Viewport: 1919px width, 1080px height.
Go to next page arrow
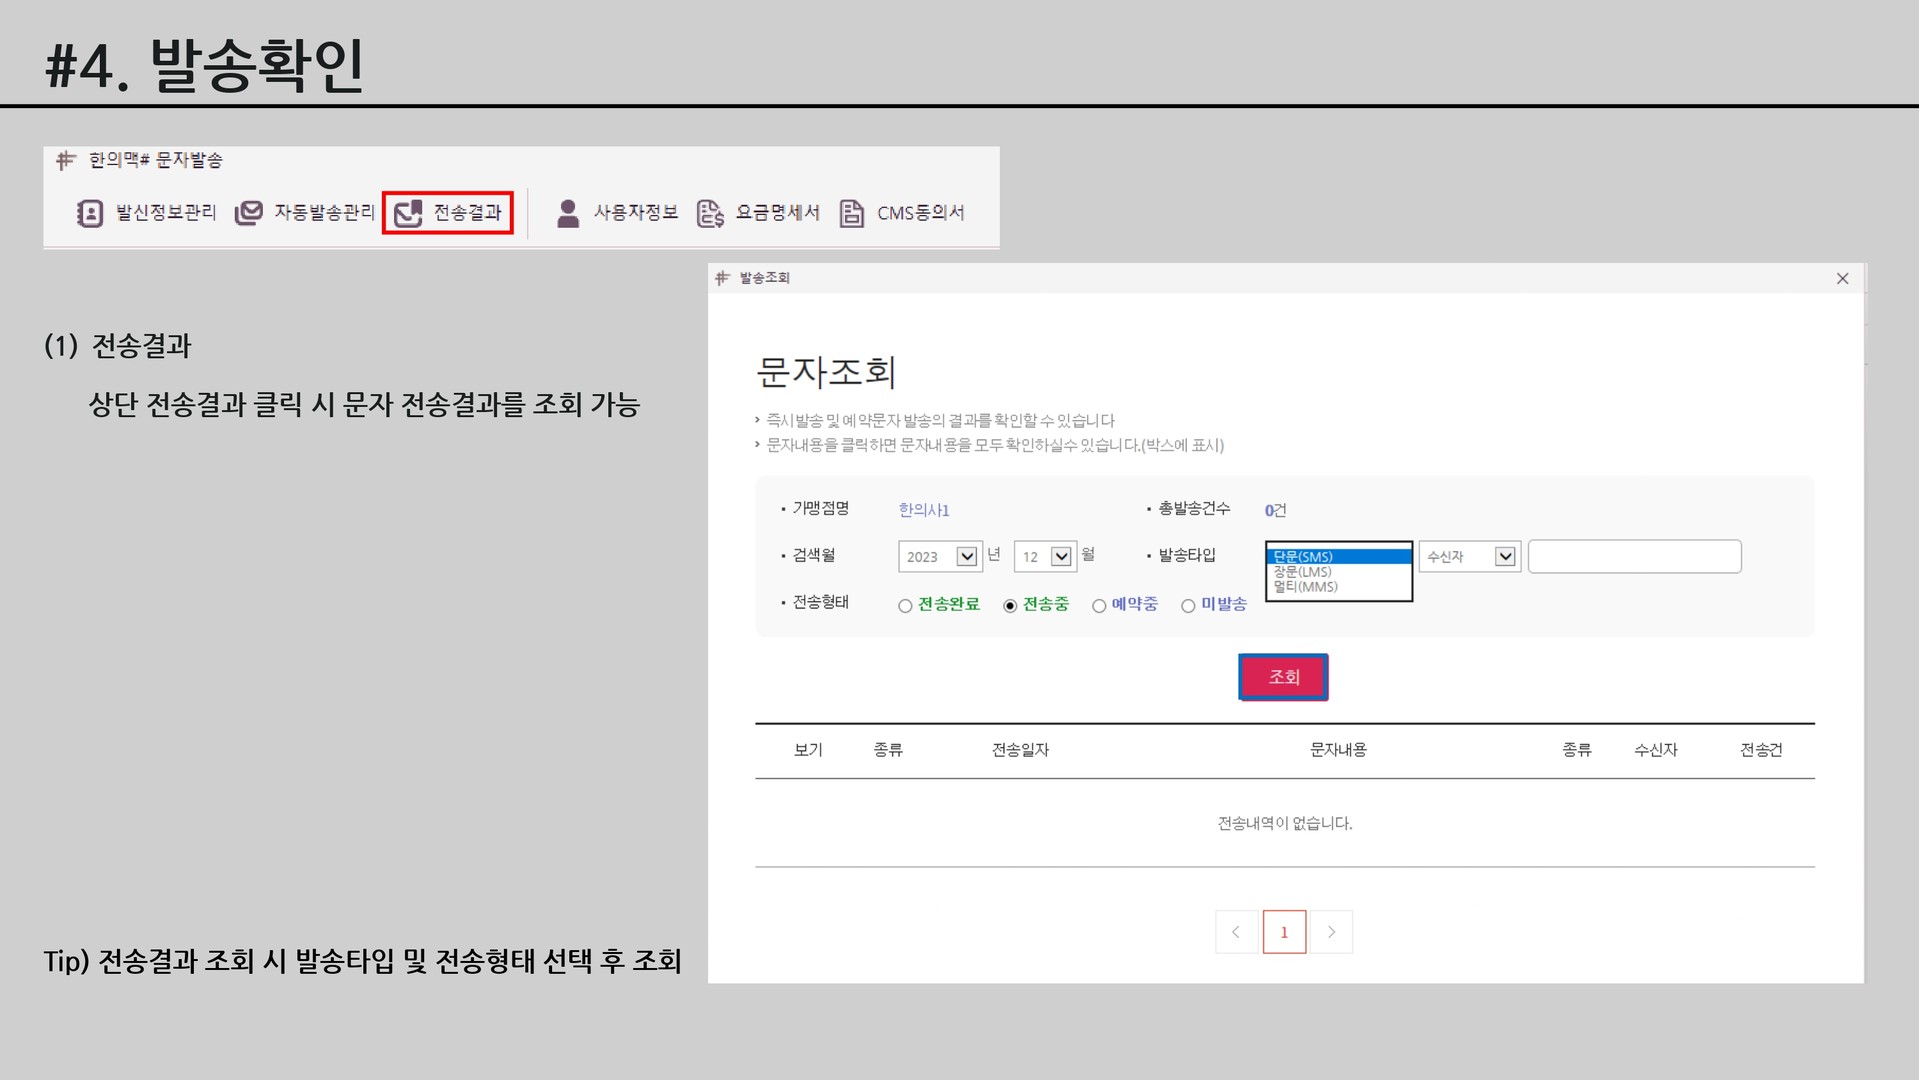tap(1331, 932)
